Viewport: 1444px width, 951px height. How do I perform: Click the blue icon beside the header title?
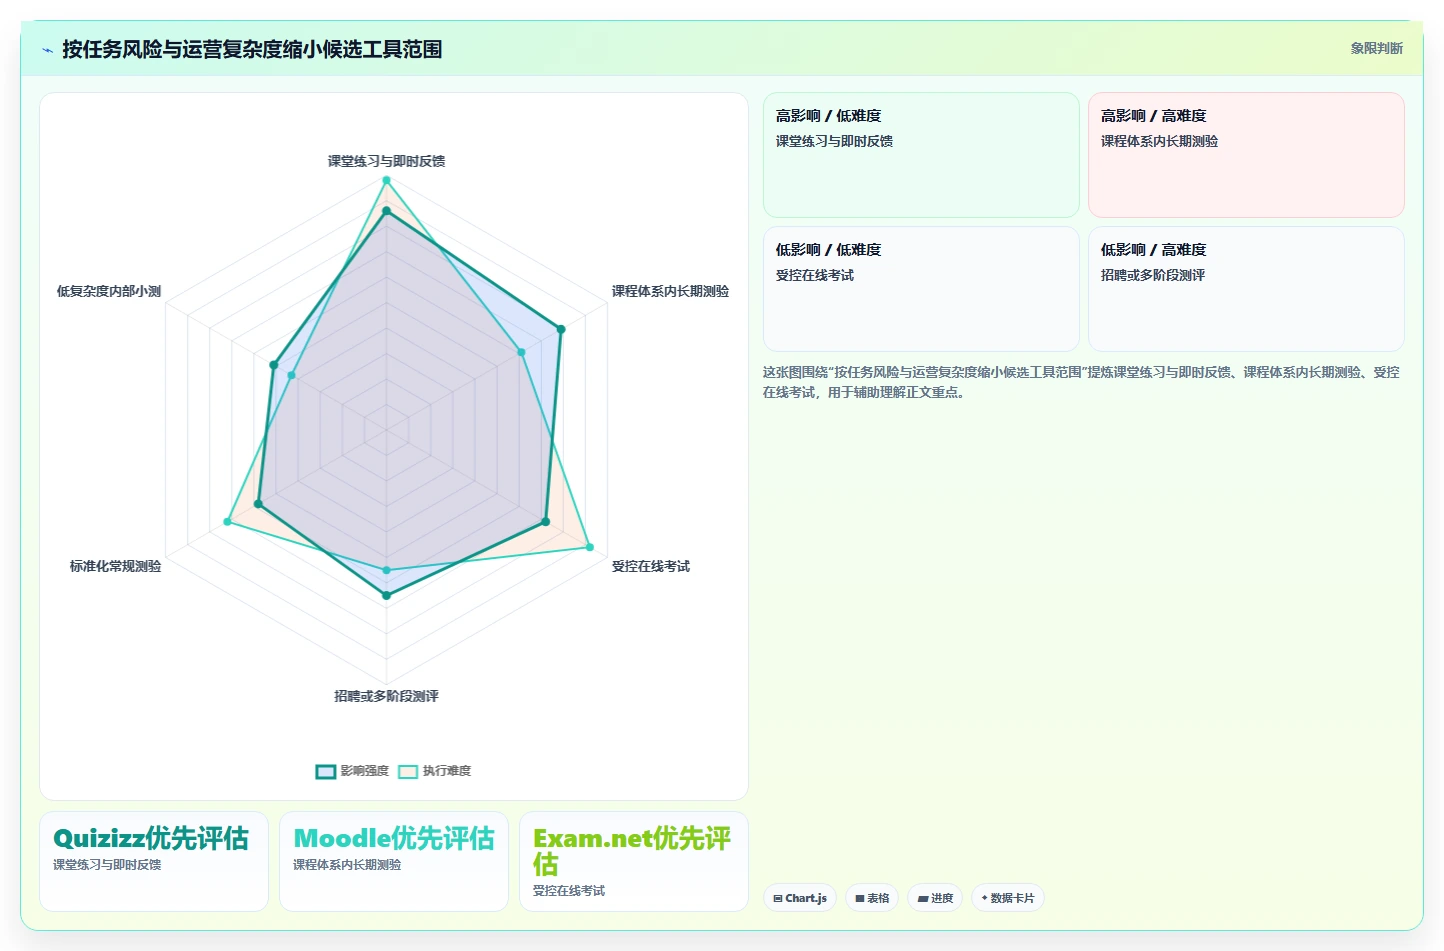(x=47, y=50)
